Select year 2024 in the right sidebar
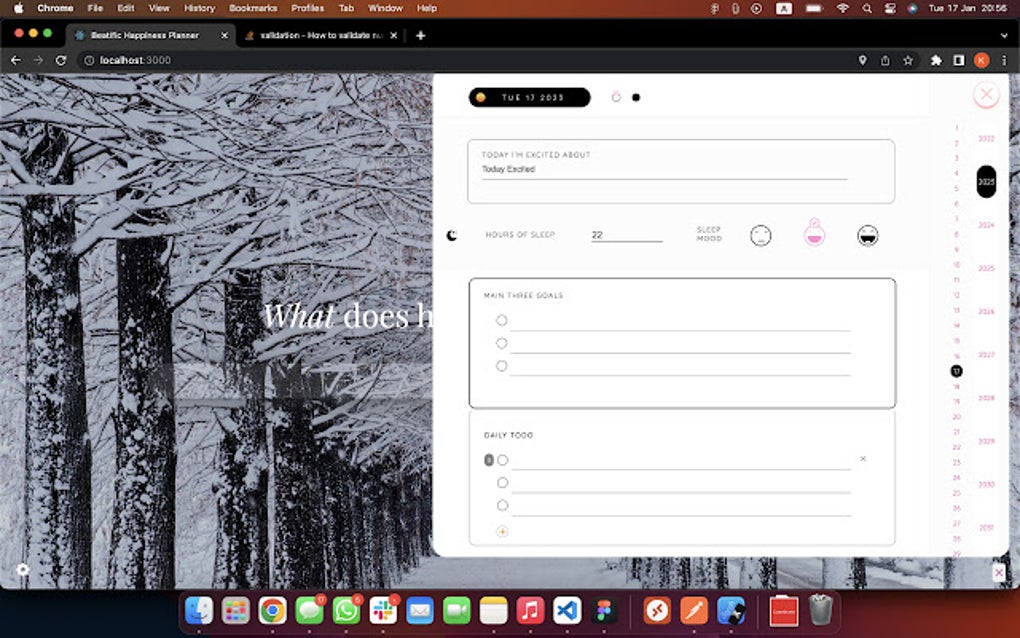Screen dimensions: 1020x638 click(x=985, y=225)
